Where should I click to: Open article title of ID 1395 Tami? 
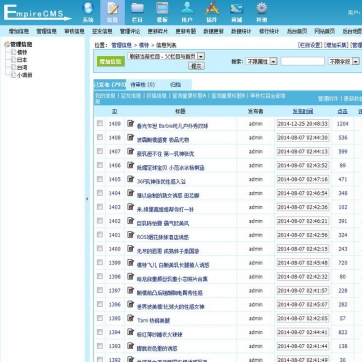(x=153, y=320)
